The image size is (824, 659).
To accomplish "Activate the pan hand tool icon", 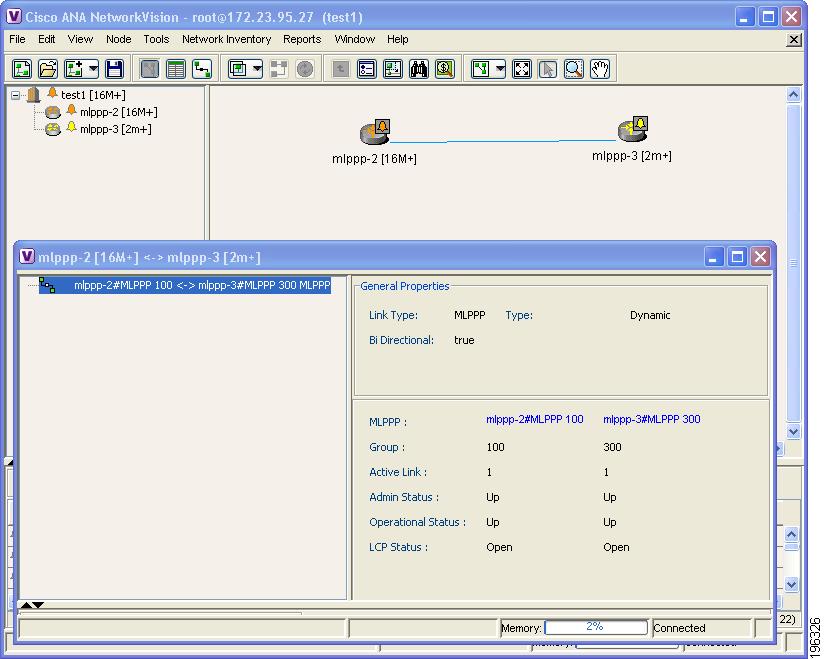I will pos(600,69).
